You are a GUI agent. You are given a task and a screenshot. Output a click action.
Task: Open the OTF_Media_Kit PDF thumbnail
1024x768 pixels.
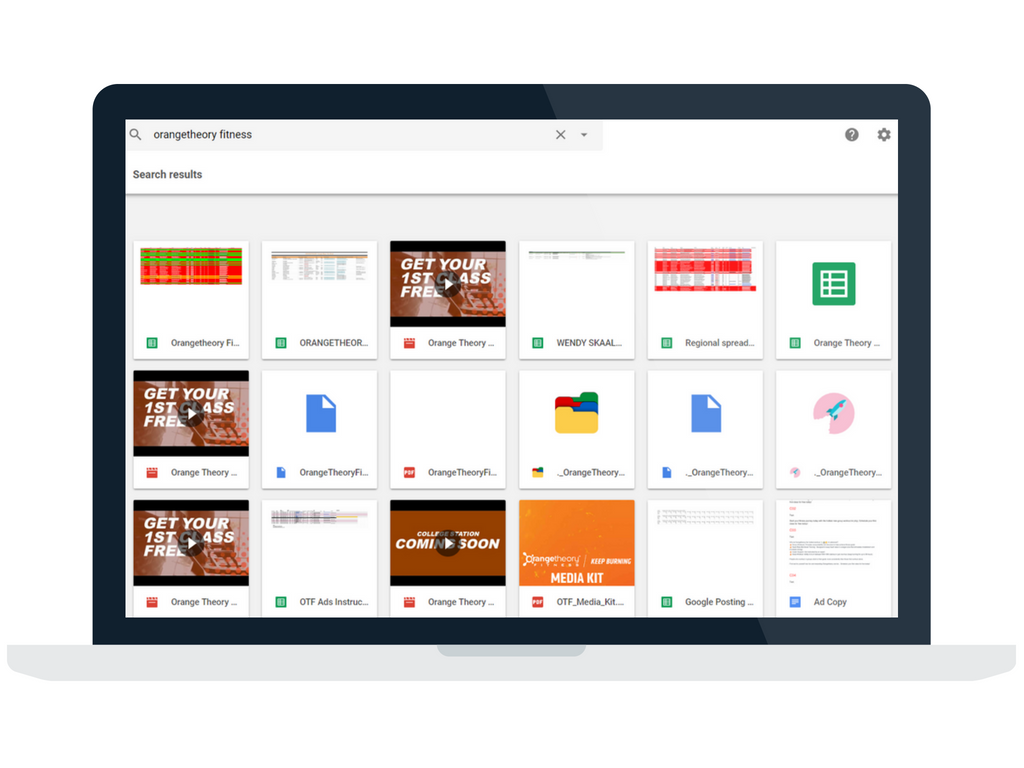576,543
